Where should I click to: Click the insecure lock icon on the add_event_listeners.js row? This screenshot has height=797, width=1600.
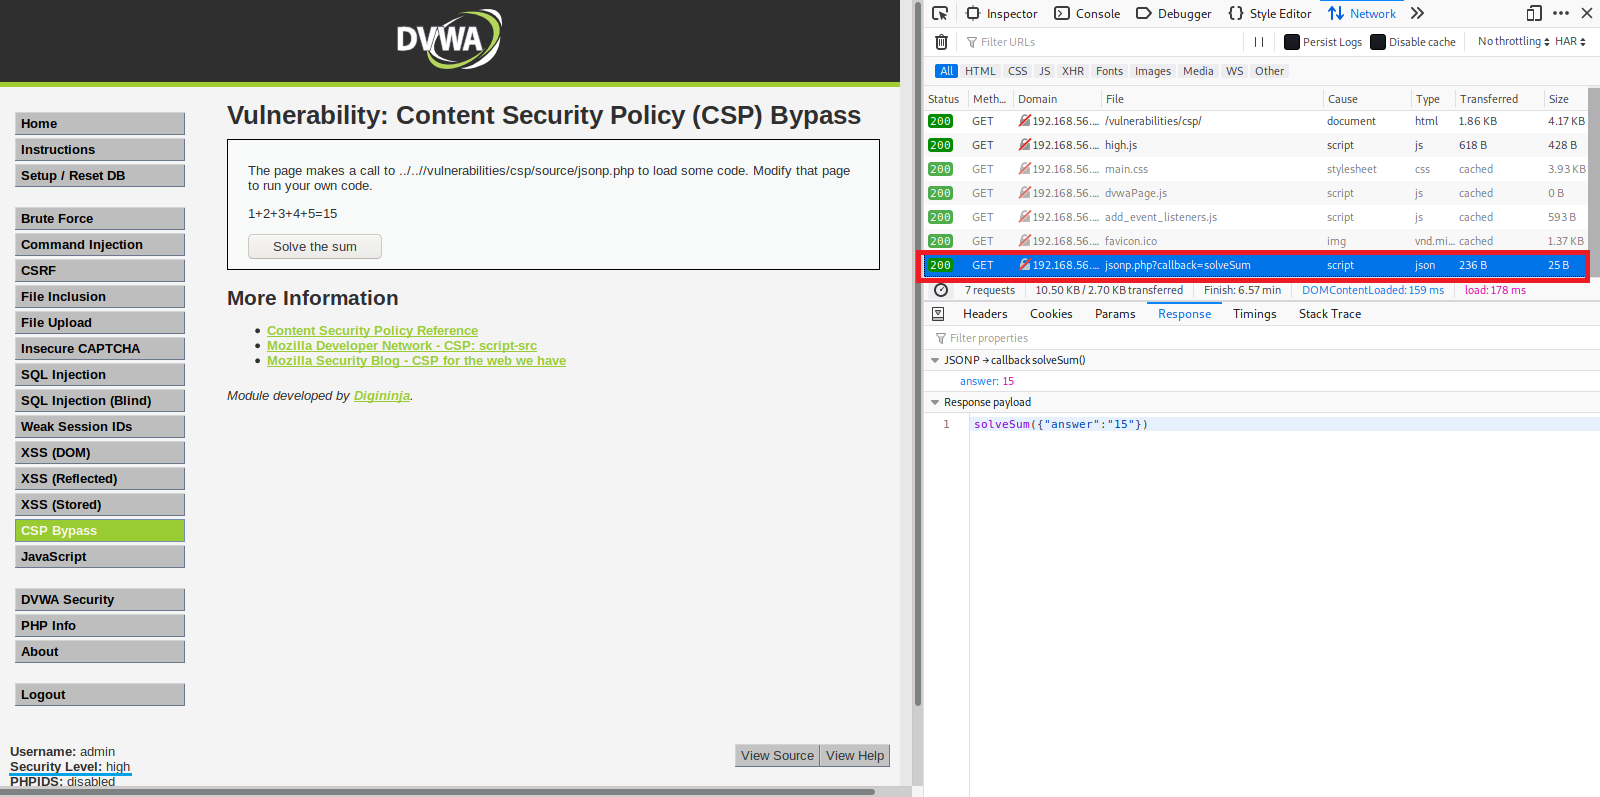[x=1024, y=217]
